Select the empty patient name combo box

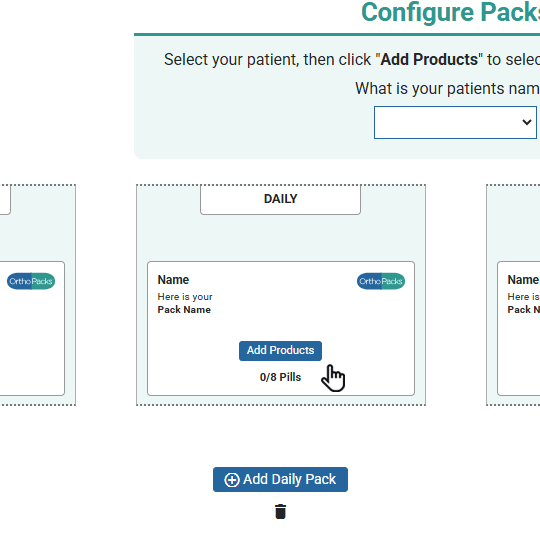(x=455, y=122)
